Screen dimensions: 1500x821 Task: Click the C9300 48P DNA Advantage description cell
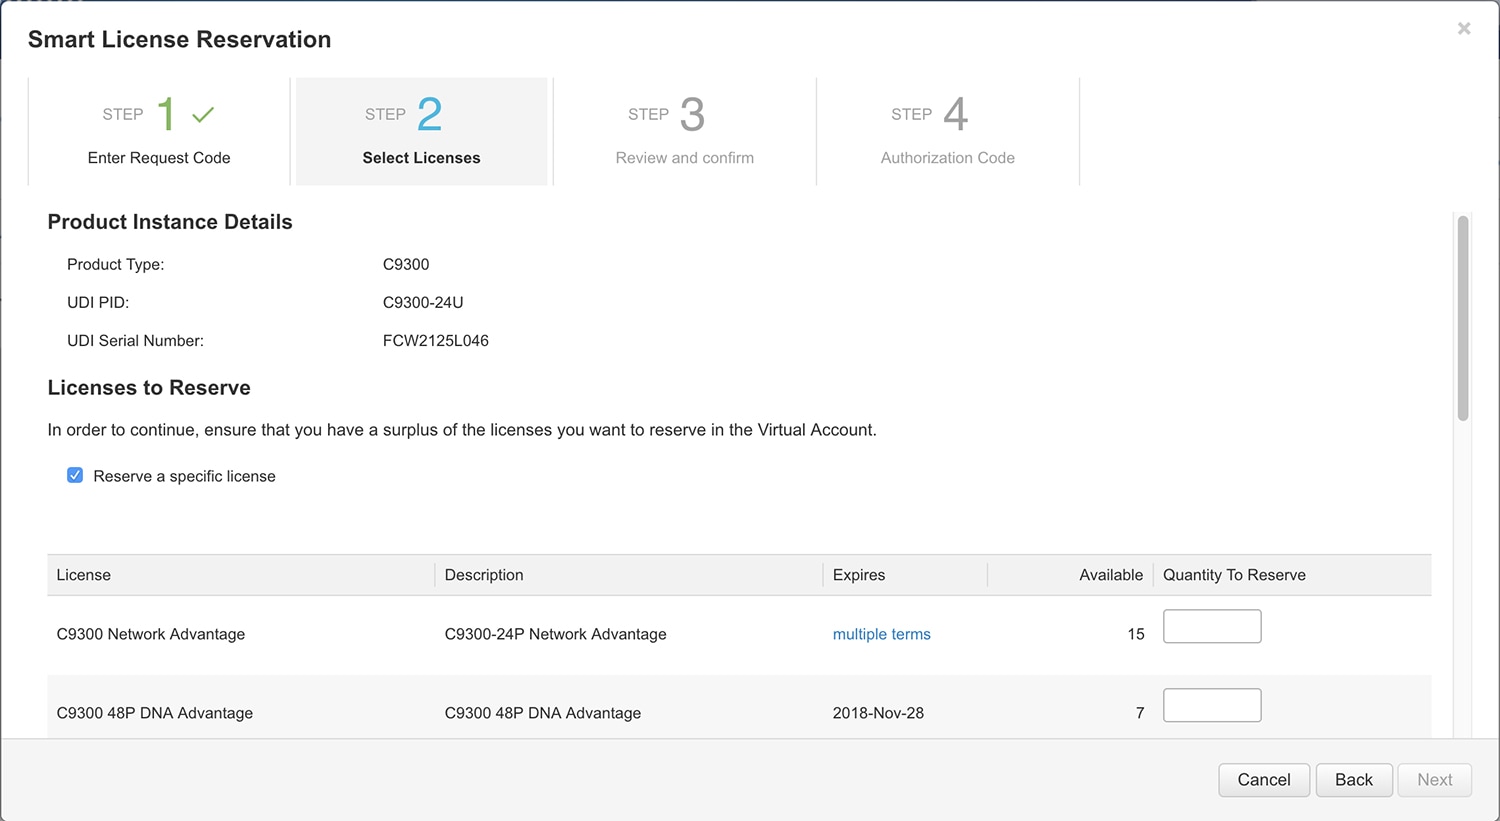point(543,713)
